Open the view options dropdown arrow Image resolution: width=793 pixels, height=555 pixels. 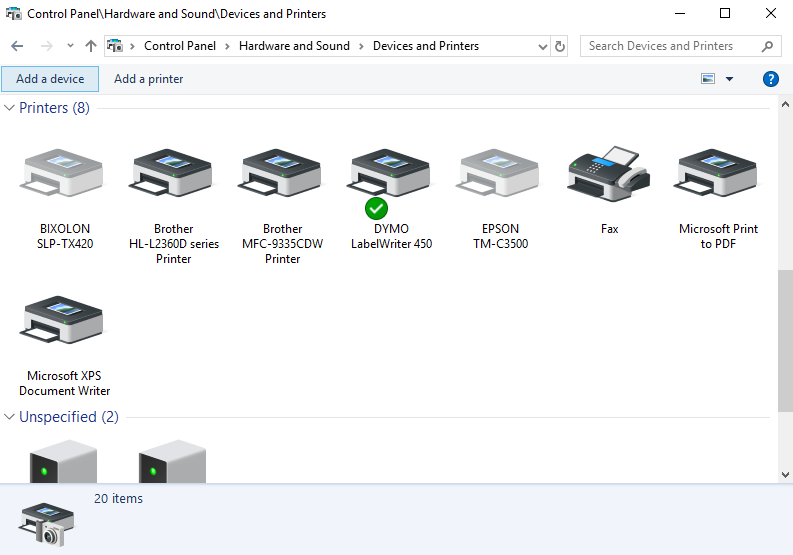point(729,79)
